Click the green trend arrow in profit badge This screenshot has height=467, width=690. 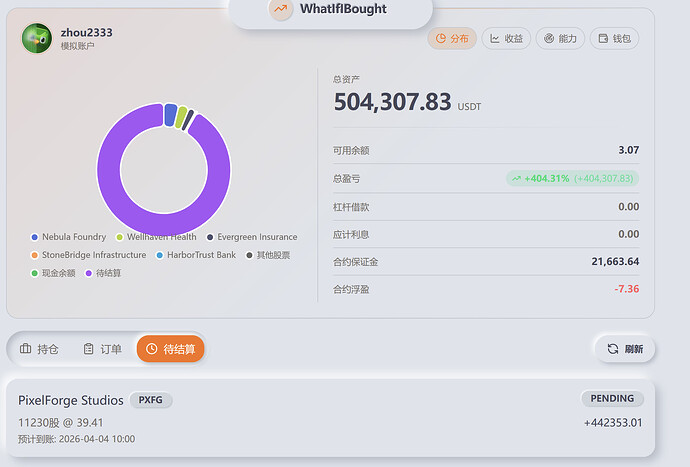click(516, 178)
